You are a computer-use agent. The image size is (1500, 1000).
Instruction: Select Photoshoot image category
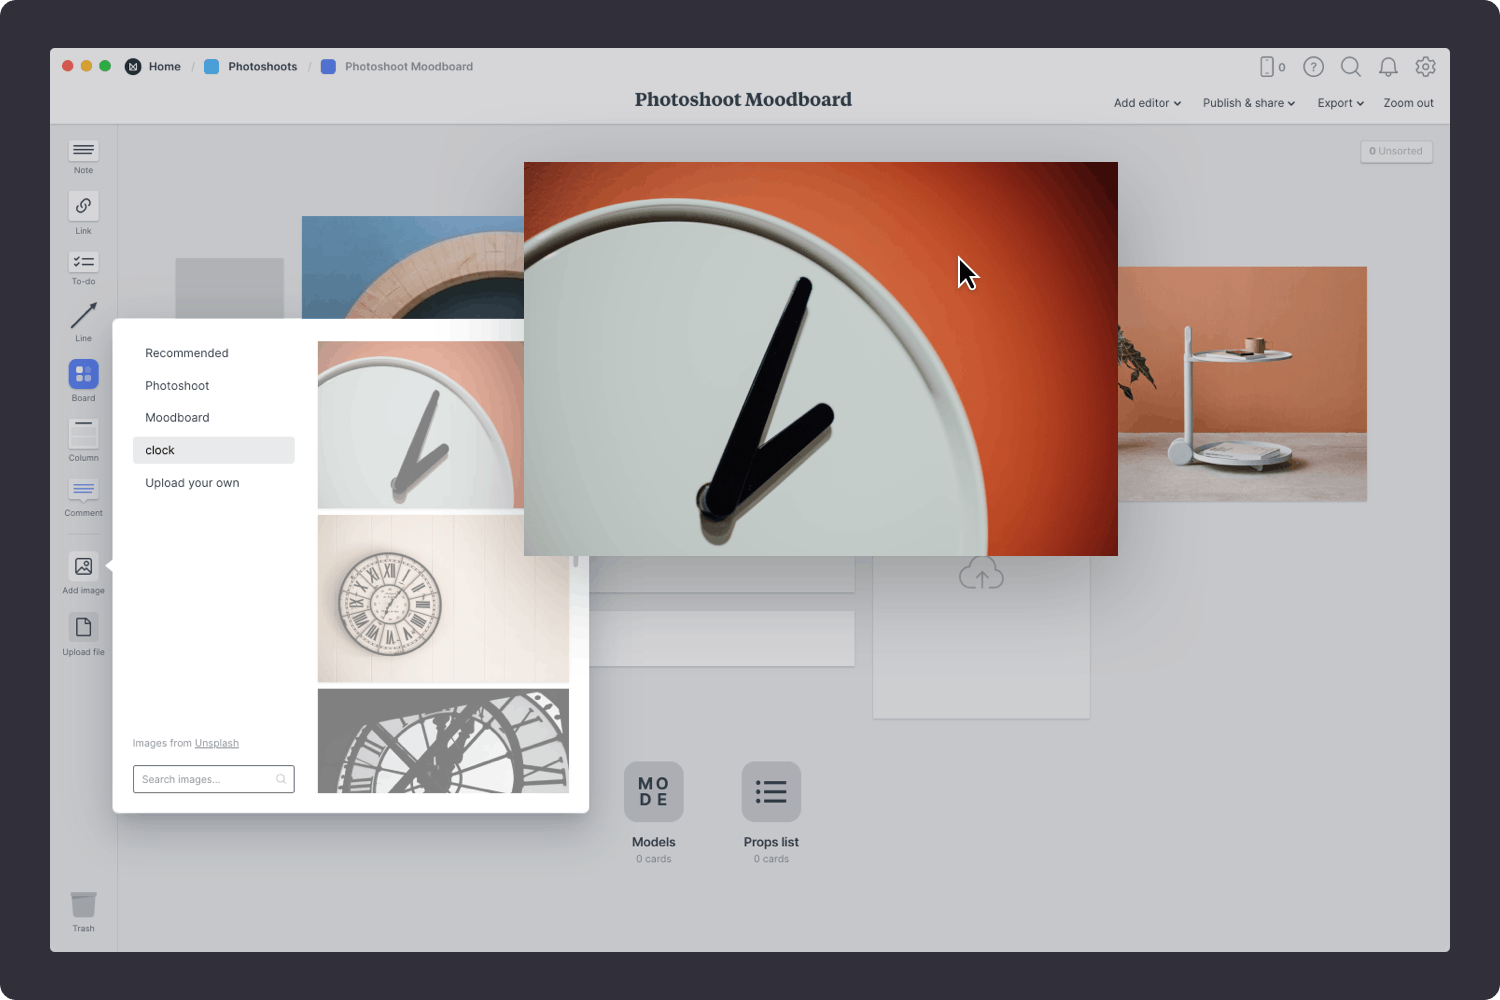tap(213, 385)
